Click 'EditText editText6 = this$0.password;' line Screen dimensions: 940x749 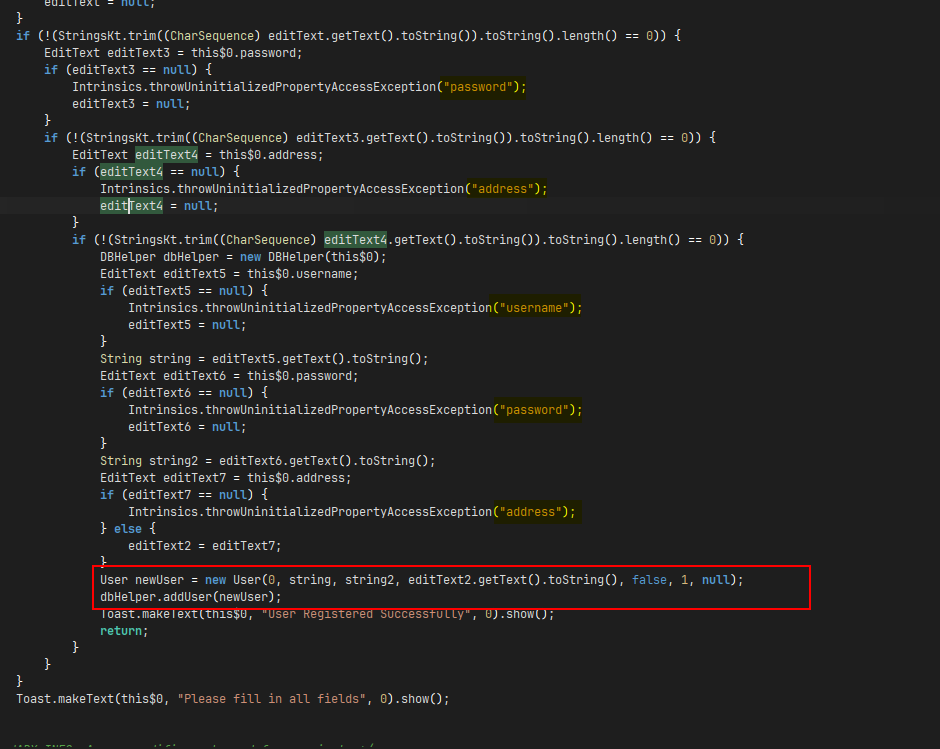tap(229, 376)
